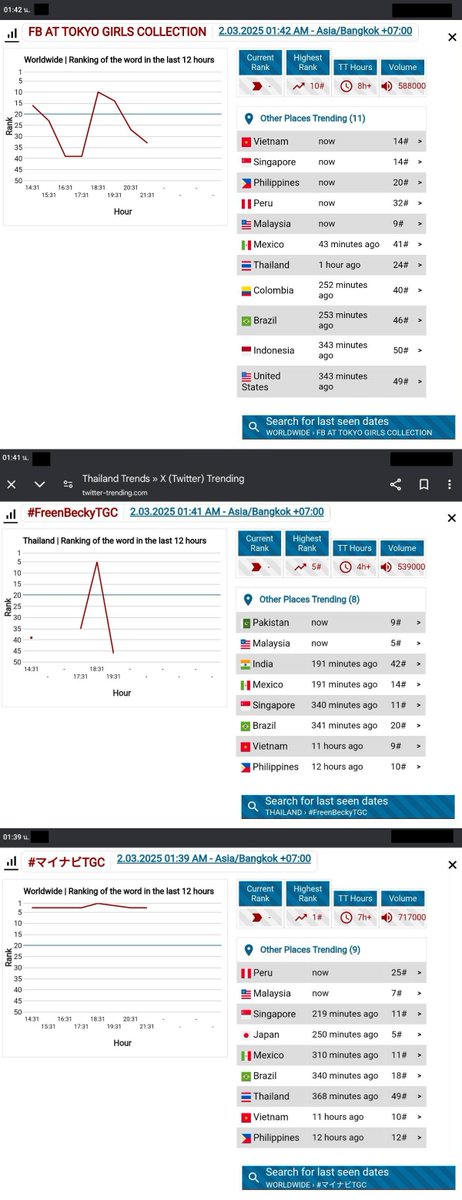Screen dimensions: 462x1200
Task: Expand arrow on Peru 32# row
Action: point(420,204)
